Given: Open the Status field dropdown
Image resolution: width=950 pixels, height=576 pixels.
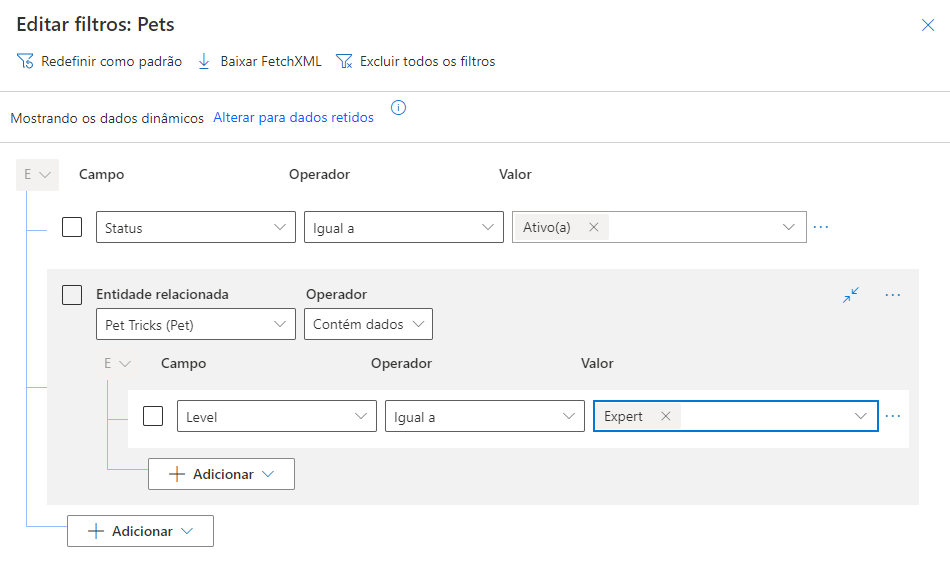Looking at the screenshot, I should coord(196,228).
